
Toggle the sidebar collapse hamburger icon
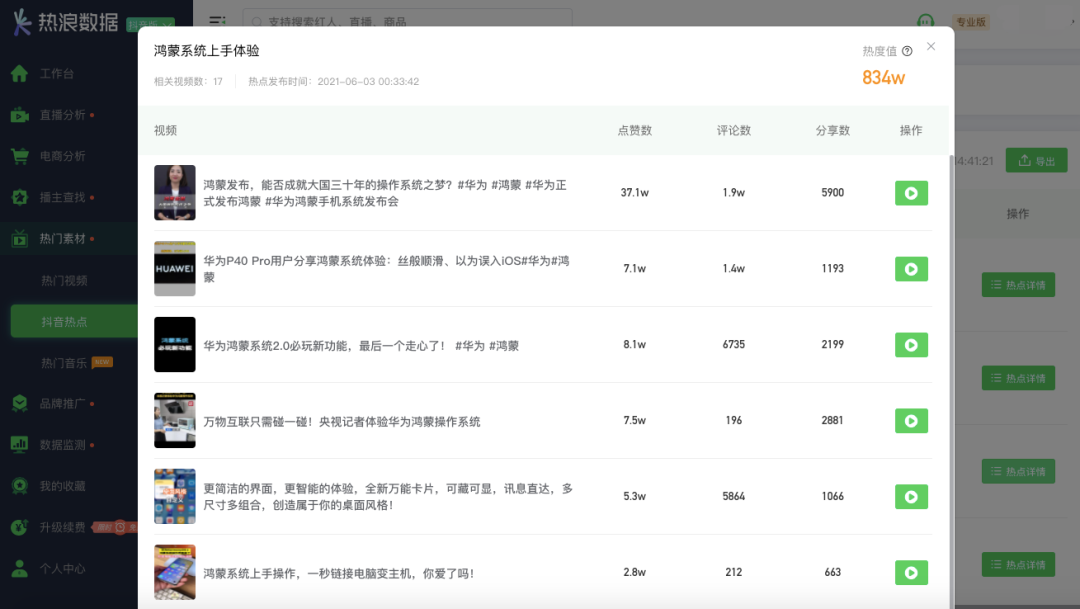(217, 21)
